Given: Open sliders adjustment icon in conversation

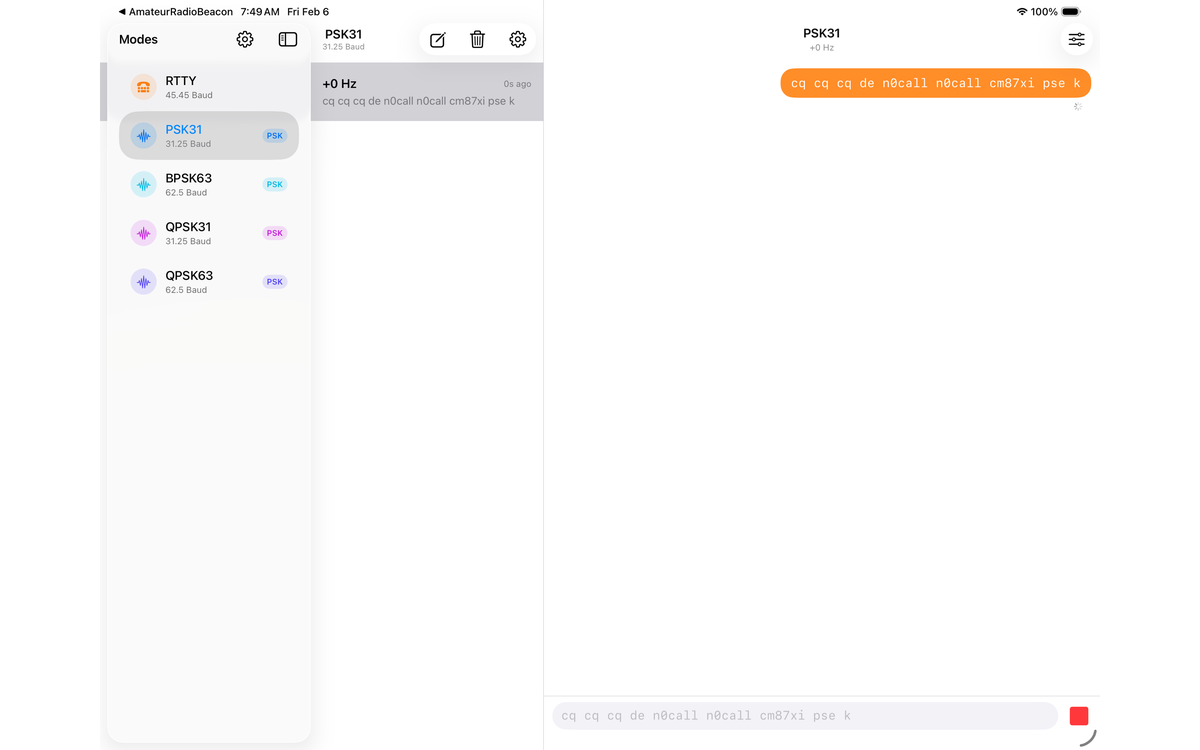Looking at the screenshot, I should point(1076,40).
